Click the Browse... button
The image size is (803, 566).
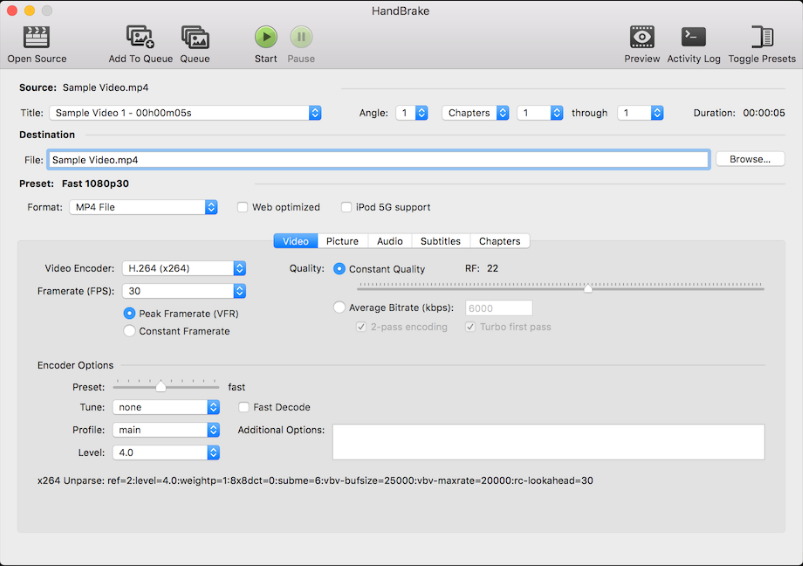(749, 159)
